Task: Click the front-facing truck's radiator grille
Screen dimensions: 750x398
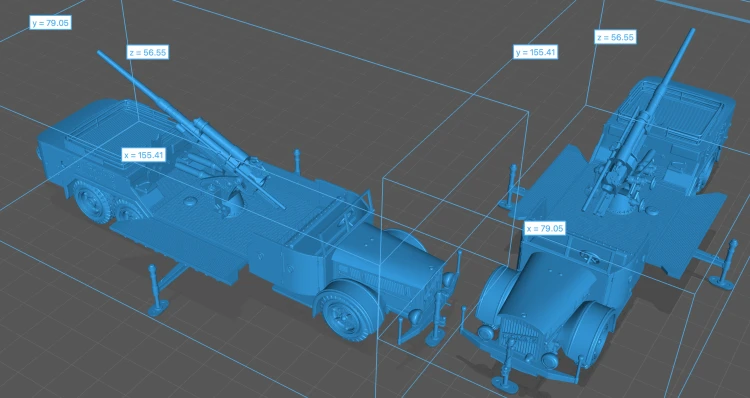Action: pyautogui.click(x=520, y=334)
